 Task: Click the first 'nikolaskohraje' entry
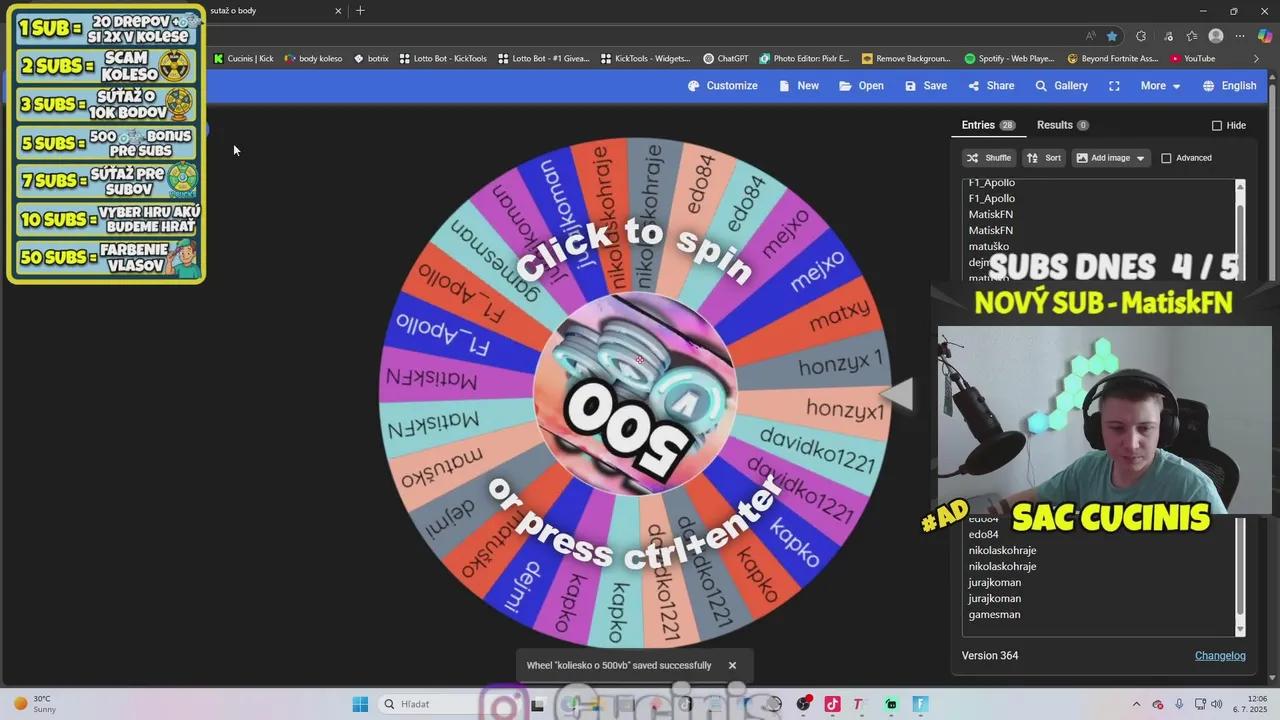pyautogui.click(x=1002, y=551)
